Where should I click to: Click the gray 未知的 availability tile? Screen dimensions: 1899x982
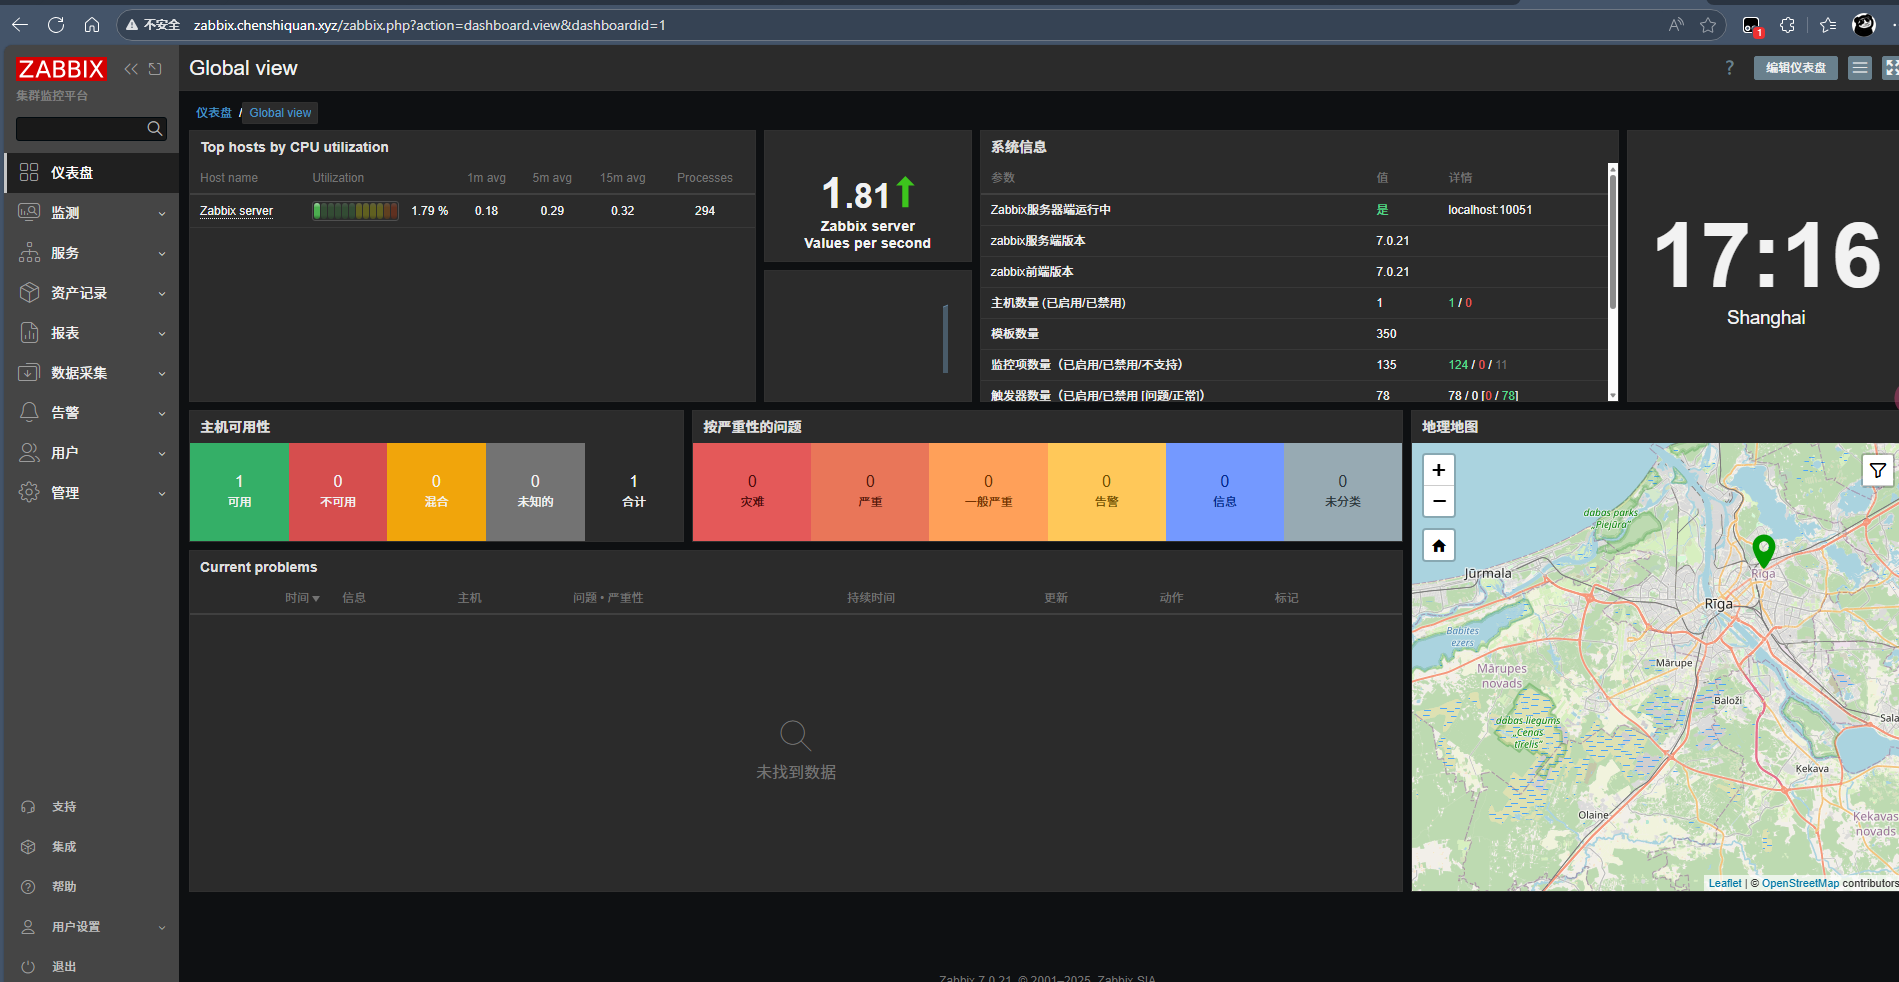pos(535,492)
